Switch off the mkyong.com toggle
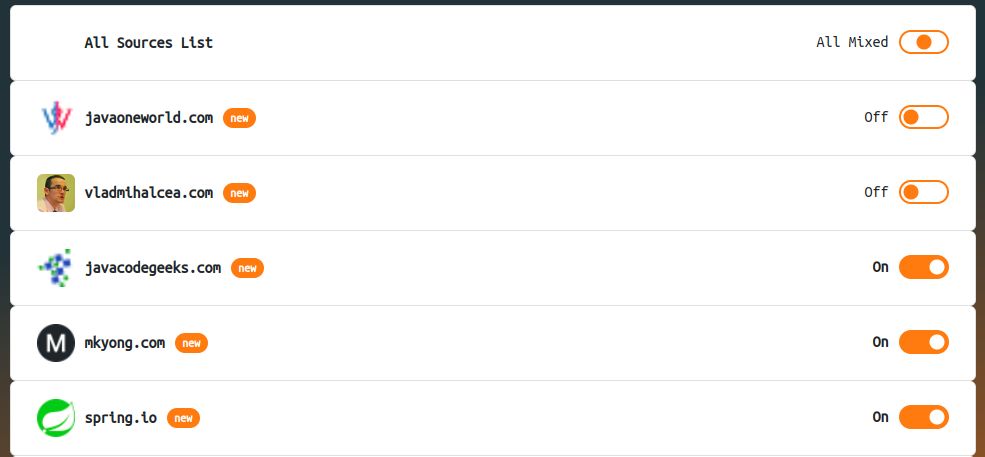Image resolution: width=985 pixels, height=457 pixels. 923,342
